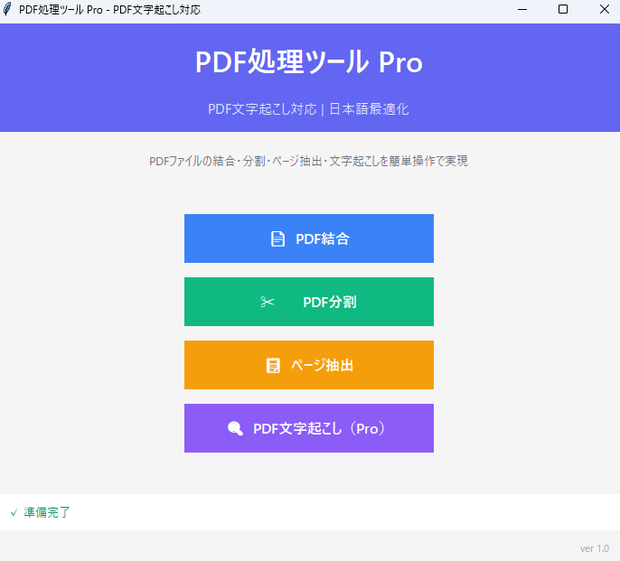This screenshot has width=620, height=561.
Task: Click the window title bar text
Action: (x=110, y=9)
